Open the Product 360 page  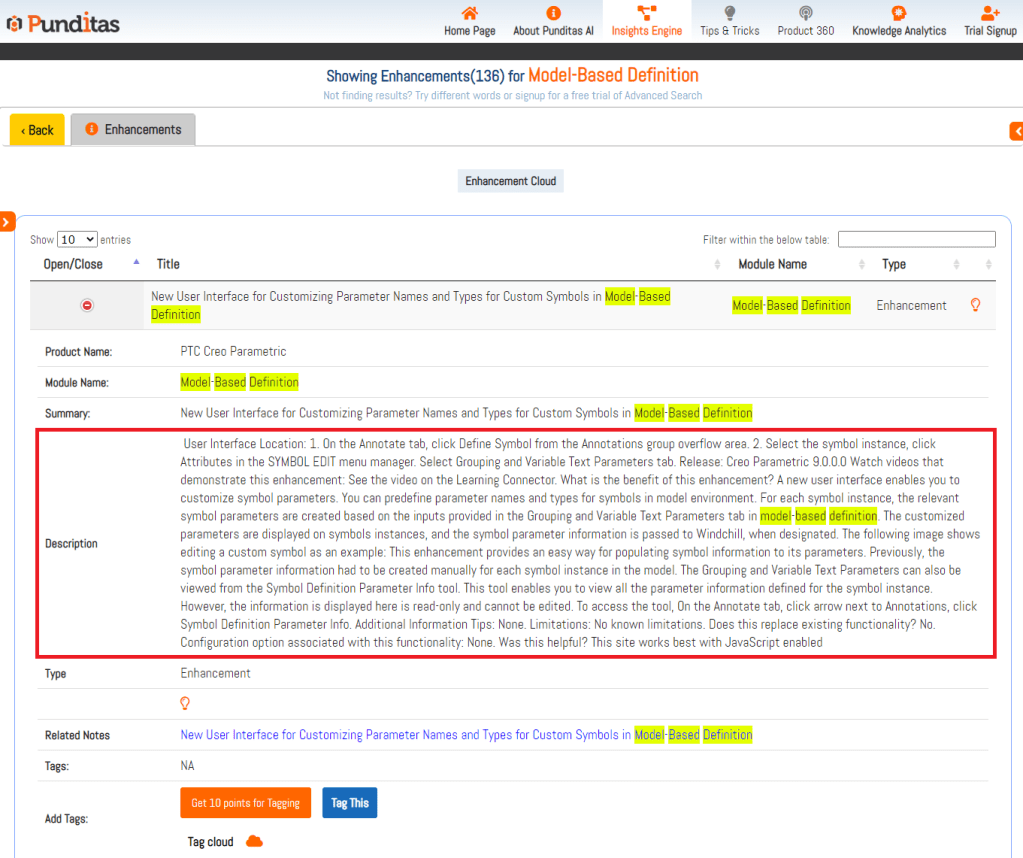click(x=805, y=21)
